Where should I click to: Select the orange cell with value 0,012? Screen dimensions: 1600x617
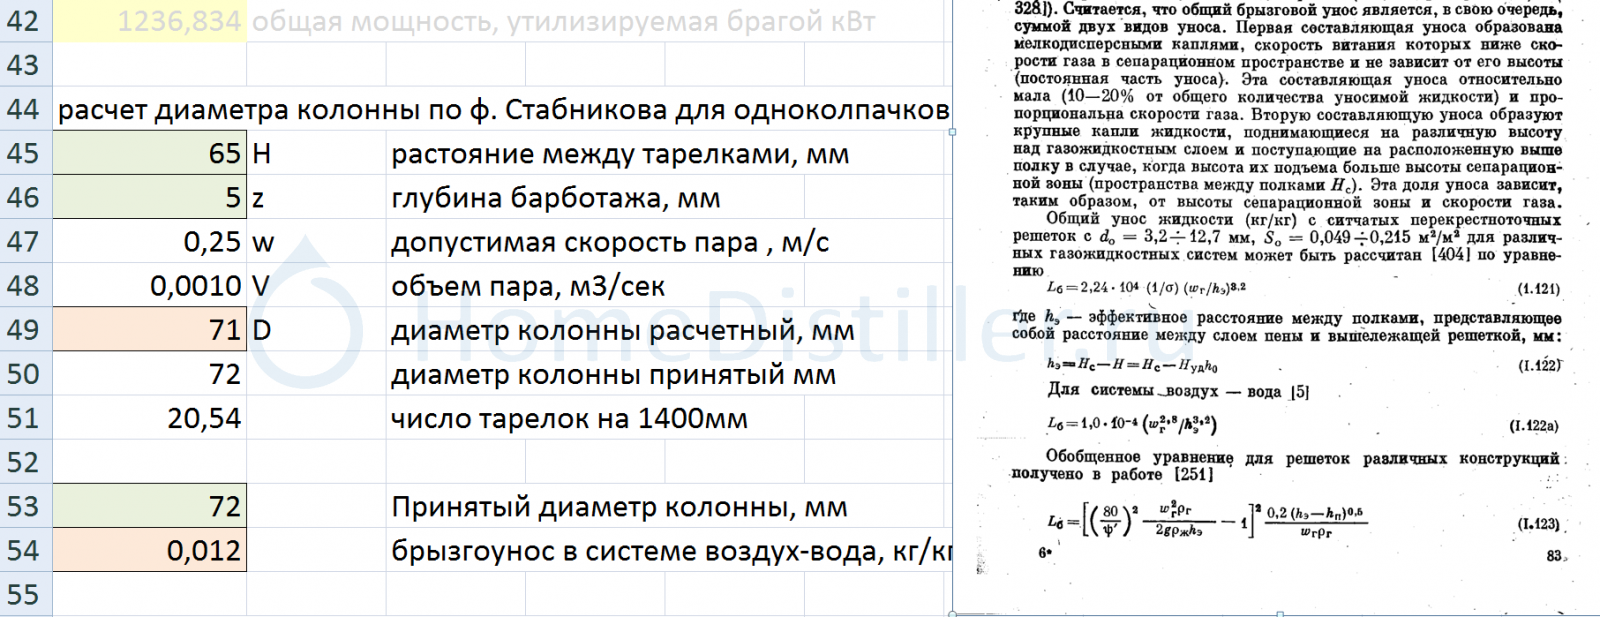[150, 551]
